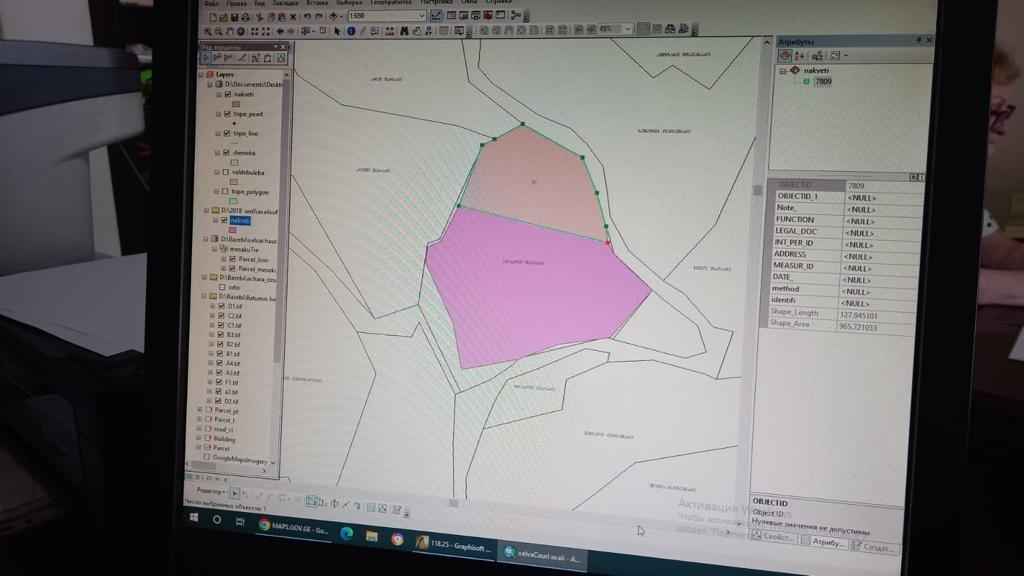Click the first icon in Attributes panel toolbar
This screenshot has height=576, width=1024.
pos(786,56)
